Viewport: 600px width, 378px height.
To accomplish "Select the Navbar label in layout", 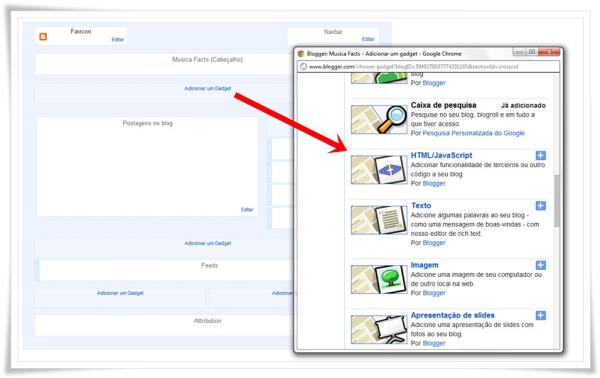I will (333, 32).
